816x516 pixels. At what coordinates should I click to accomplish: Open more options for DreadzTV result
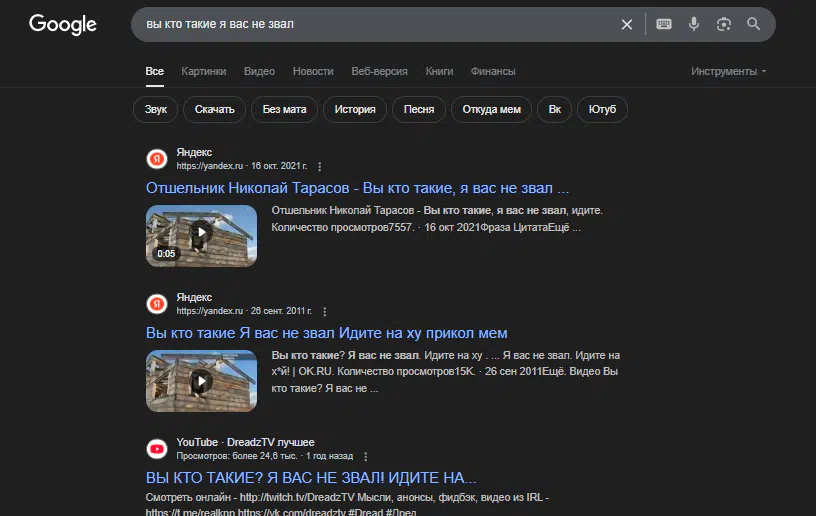366,456
